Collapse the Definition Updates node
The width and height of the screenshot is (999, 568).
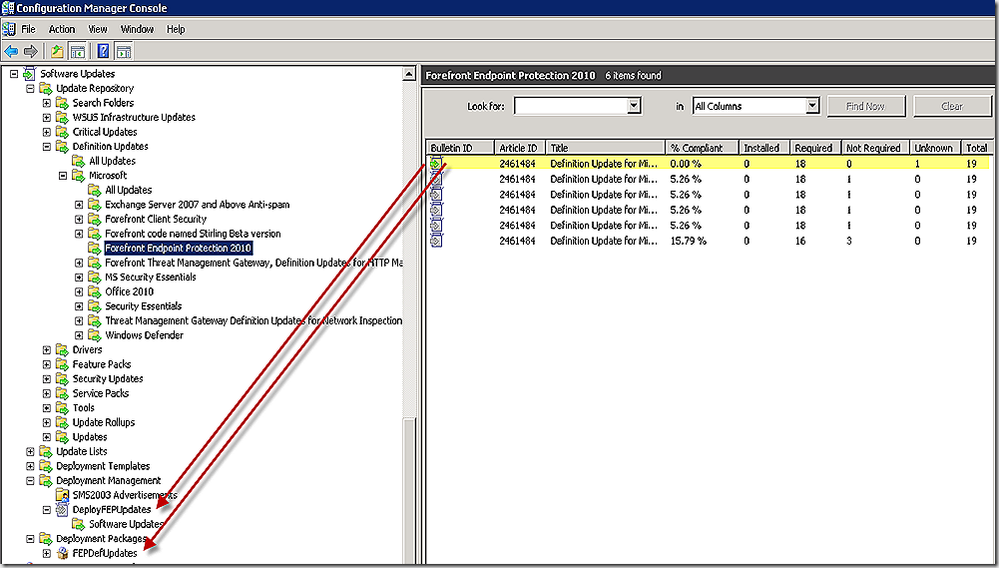(x=47, y=146)
